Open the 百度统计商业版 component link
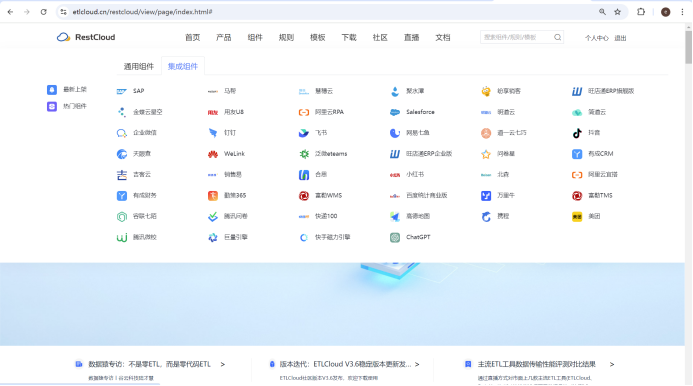The height and width of the screenshot is (386, 693). [426, 195]
